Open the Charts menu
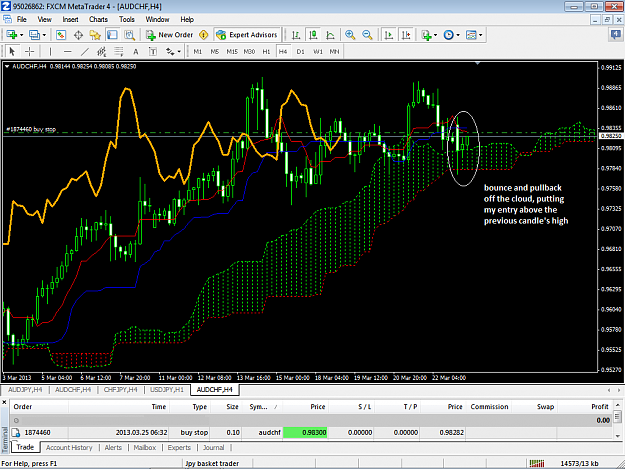The height and width of the screenshot is (469, 625). pos(98,19)
